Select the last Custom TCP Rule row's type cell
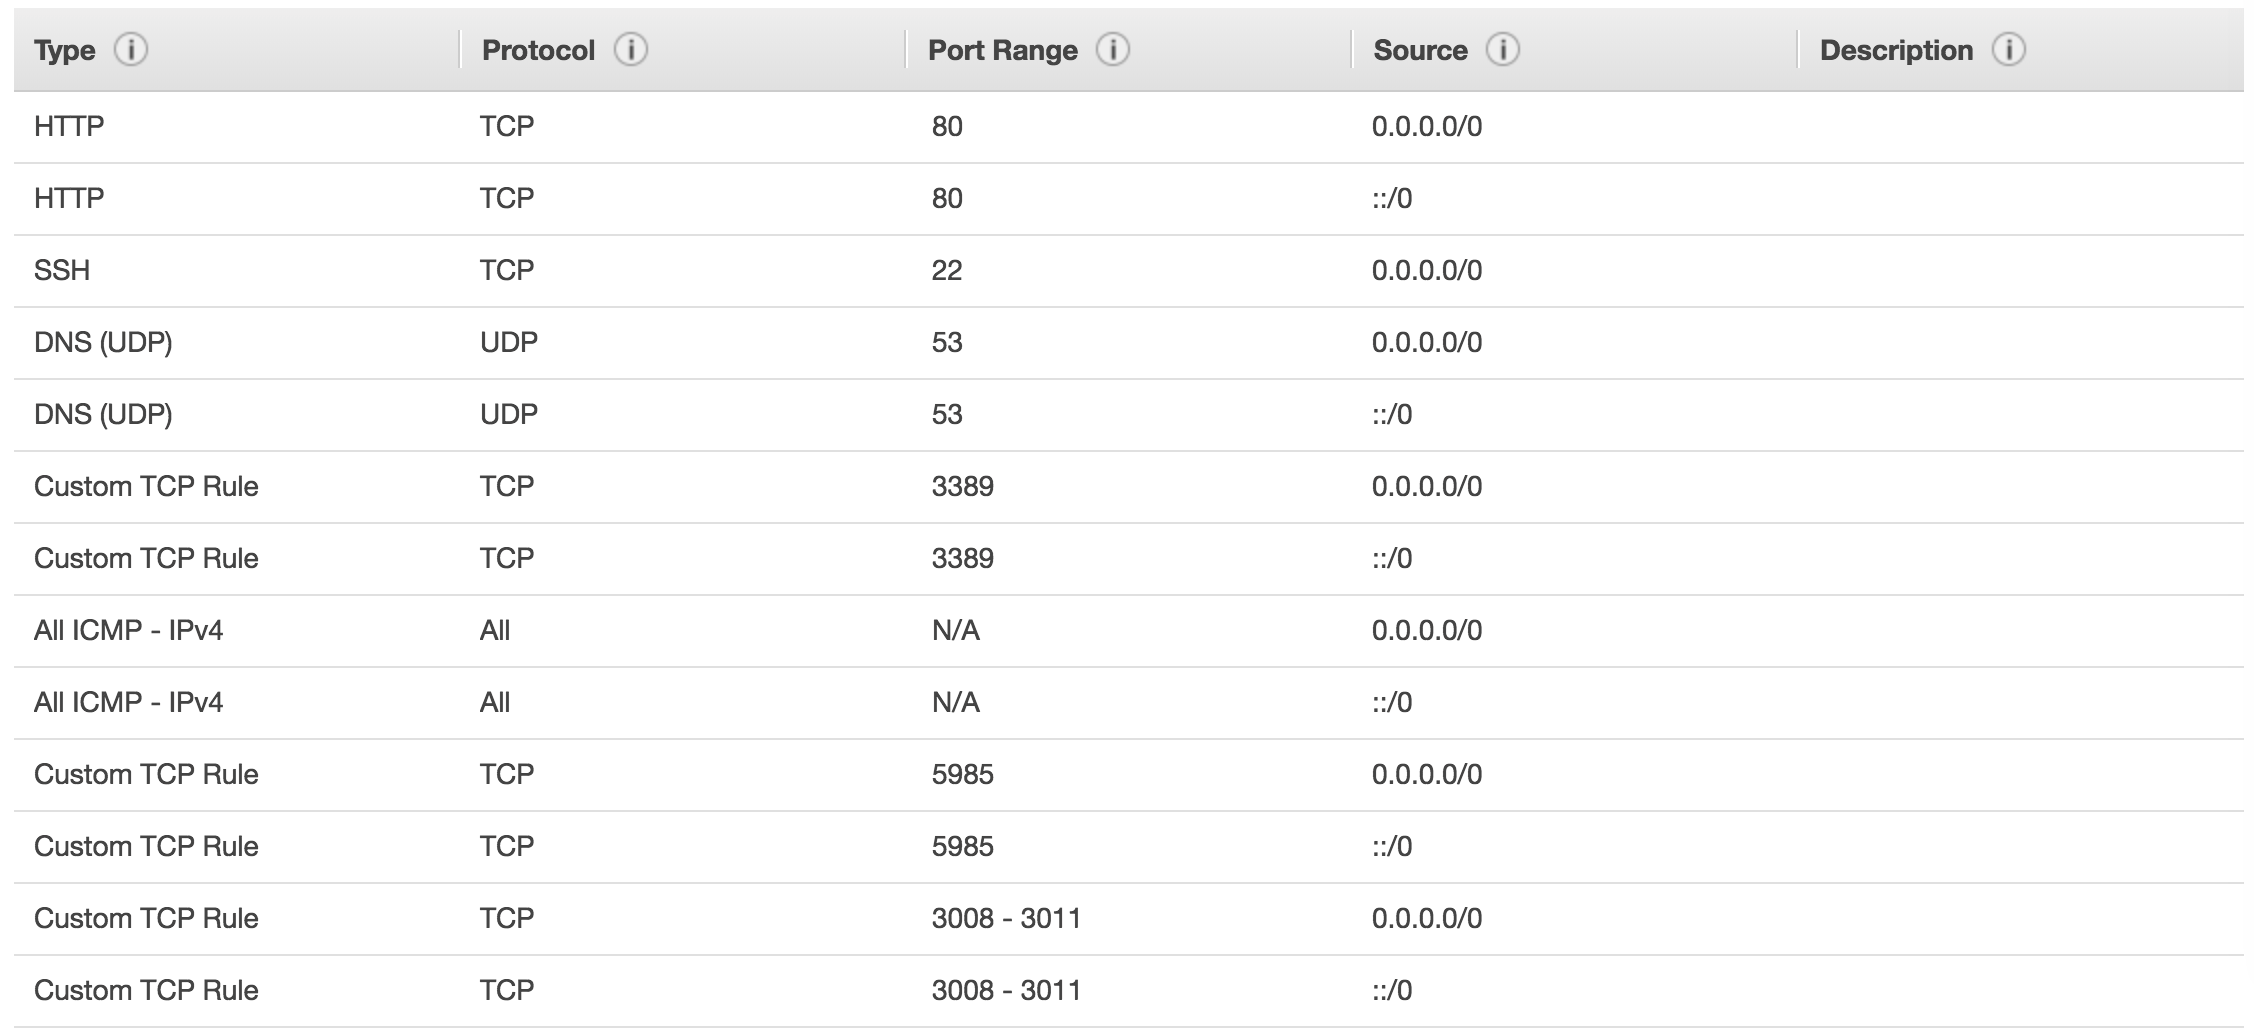 pos(146,990)
